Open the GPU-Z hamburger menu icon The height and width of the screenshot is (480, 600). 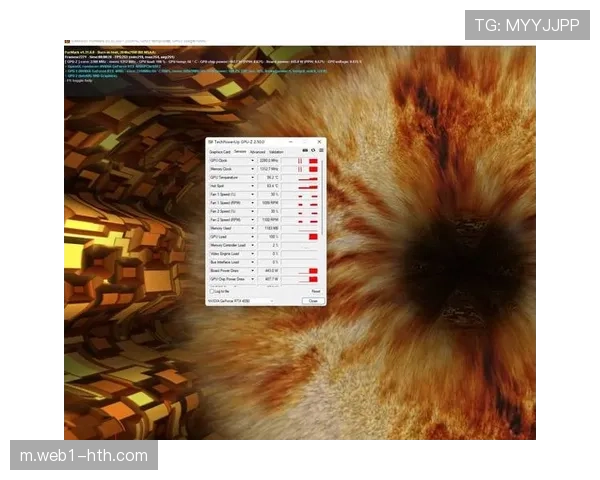pos(319,152)
